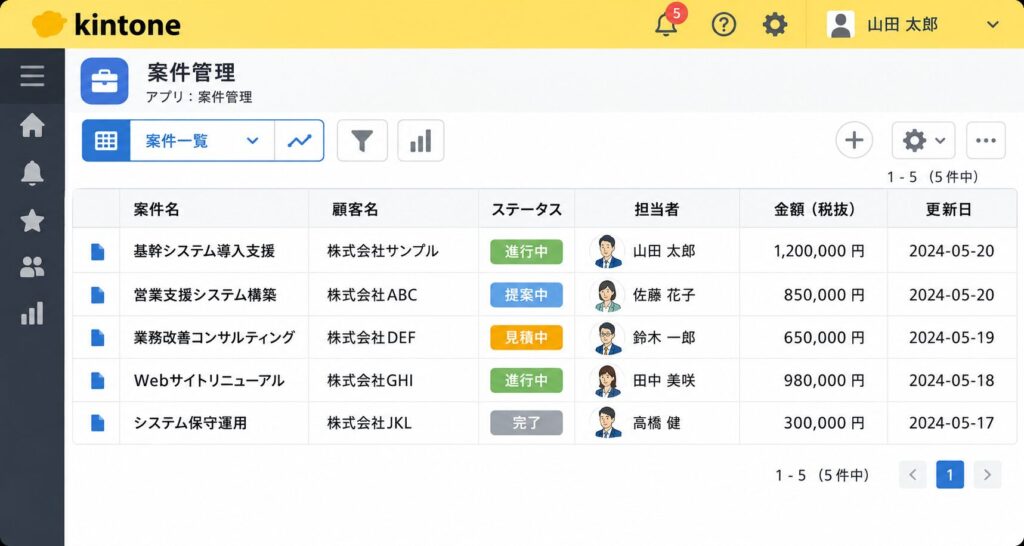This screenshot has height=546, width=1024.
Task: Click assignee 田中 美咲
Action: point(664,381)
